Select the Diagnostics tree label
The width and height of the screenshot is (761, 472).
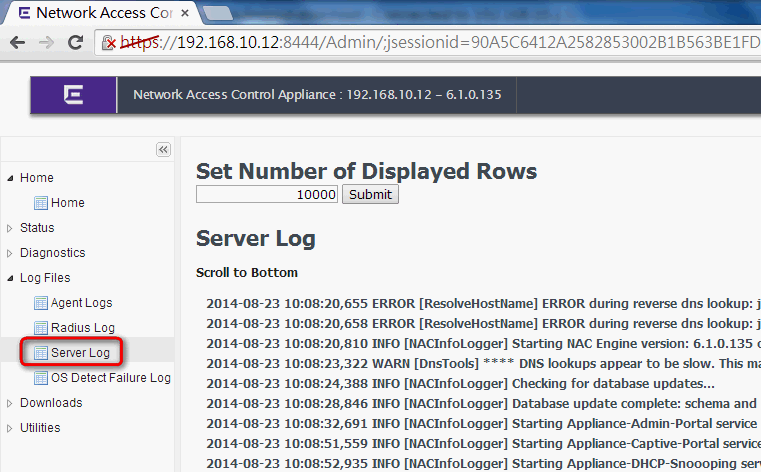(52, 253)
